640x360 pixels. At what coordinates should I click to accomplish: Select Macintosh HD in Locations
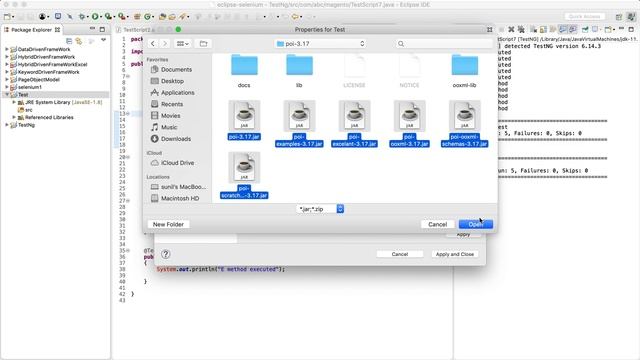(180, 198)
